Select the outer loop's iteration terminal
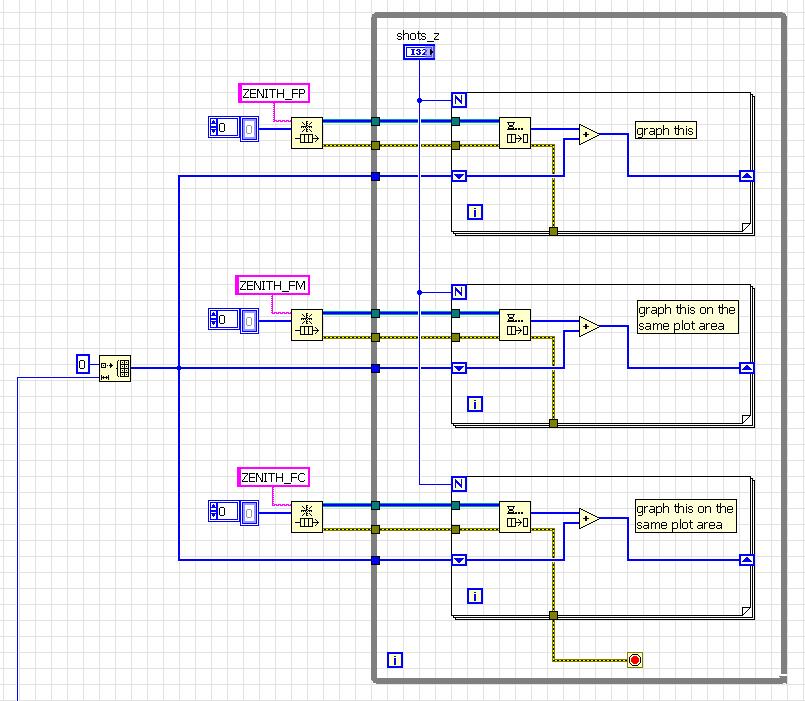Image resolution: width=805 pixels, height=701 pixels. point(395,660)
